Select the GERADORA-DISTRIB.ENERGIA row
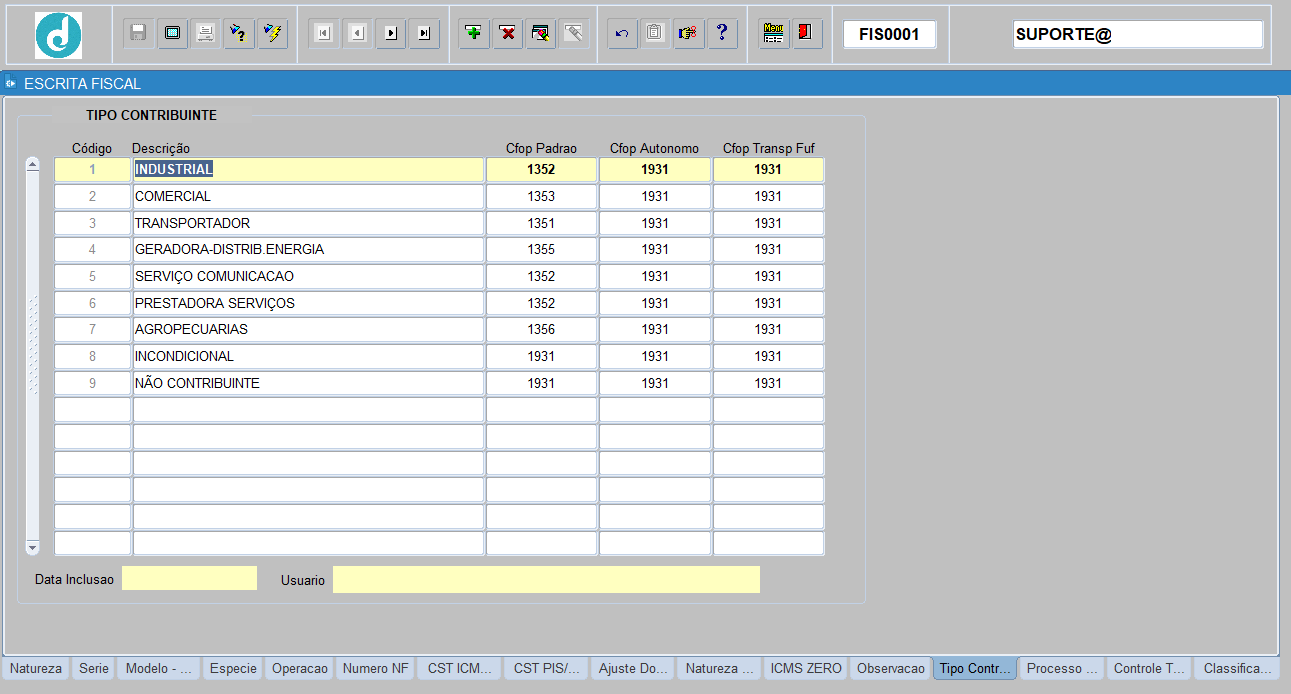The image size is (1291, 694). tap(308, 250)
